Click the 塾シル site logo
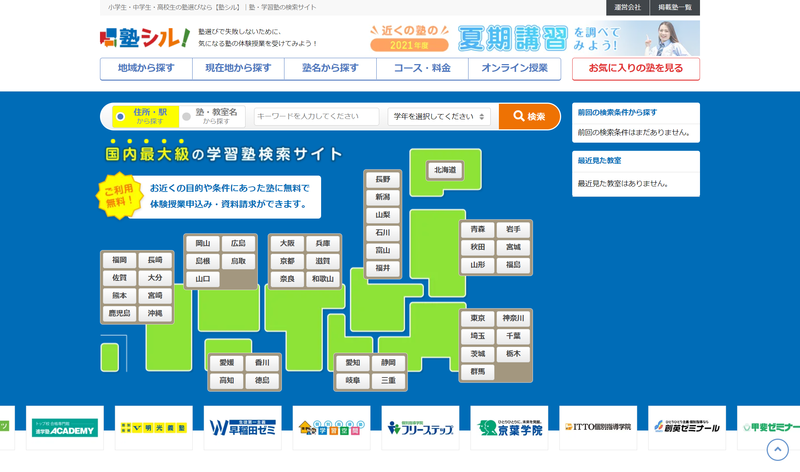The height and width of the screenshot is (472, 800). click(145, 38)
